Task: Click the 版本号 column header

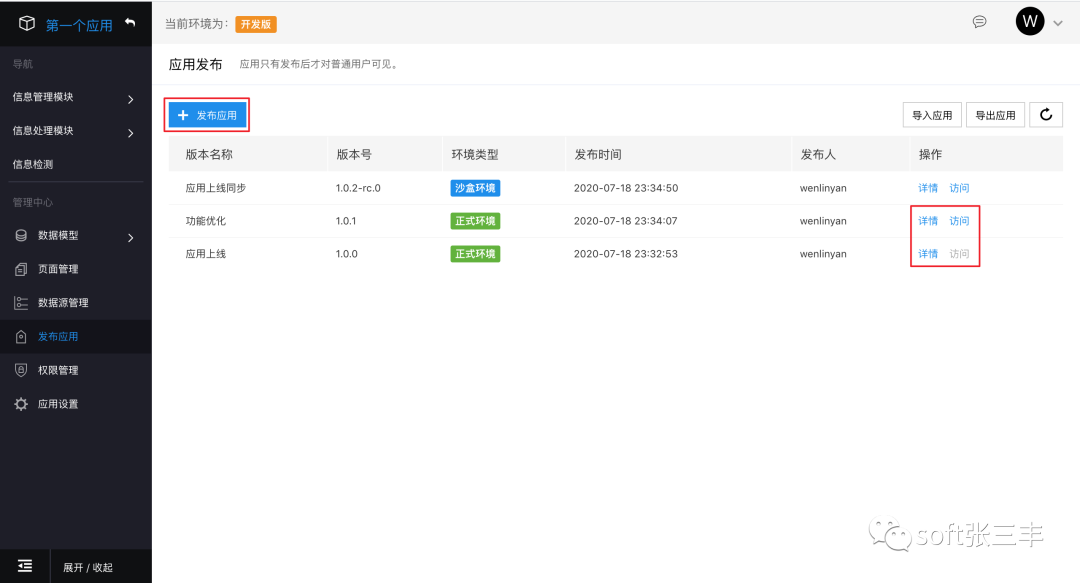Action: click(x=353, y=154)
